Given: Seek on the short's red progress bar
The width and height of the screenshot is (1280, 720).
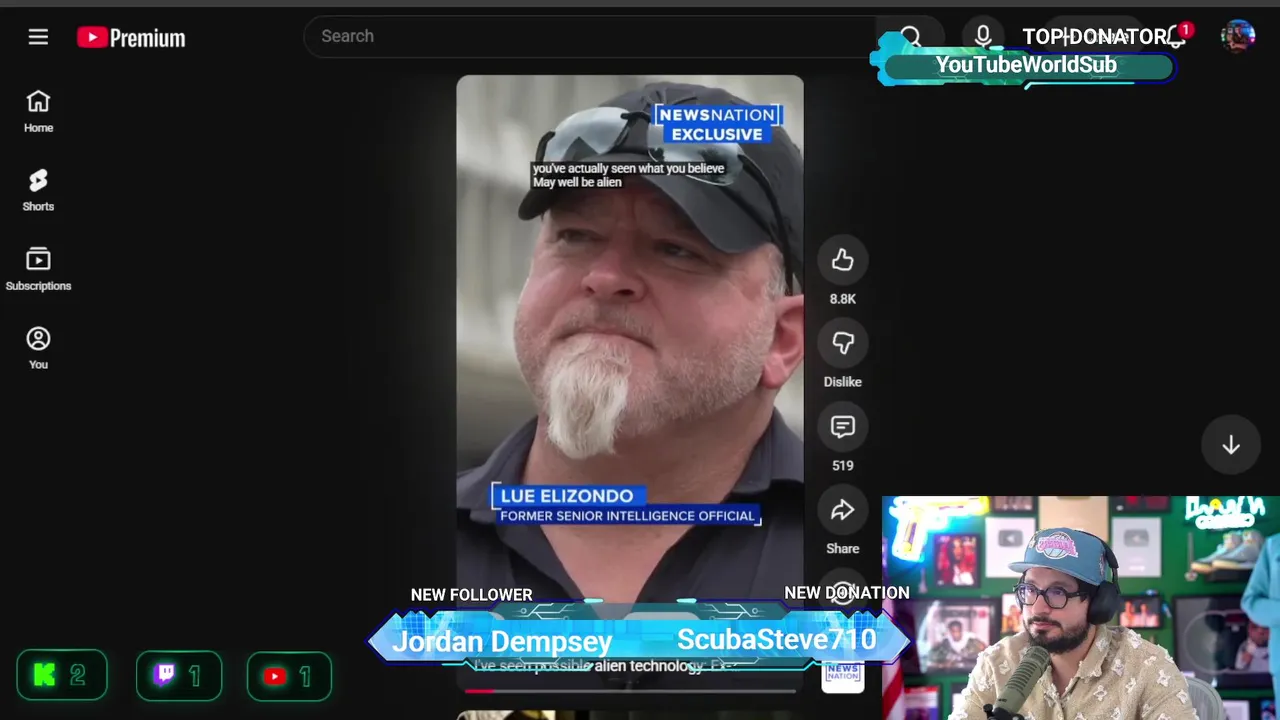Looking at the screenshot, I should click(x=630, y=690).
